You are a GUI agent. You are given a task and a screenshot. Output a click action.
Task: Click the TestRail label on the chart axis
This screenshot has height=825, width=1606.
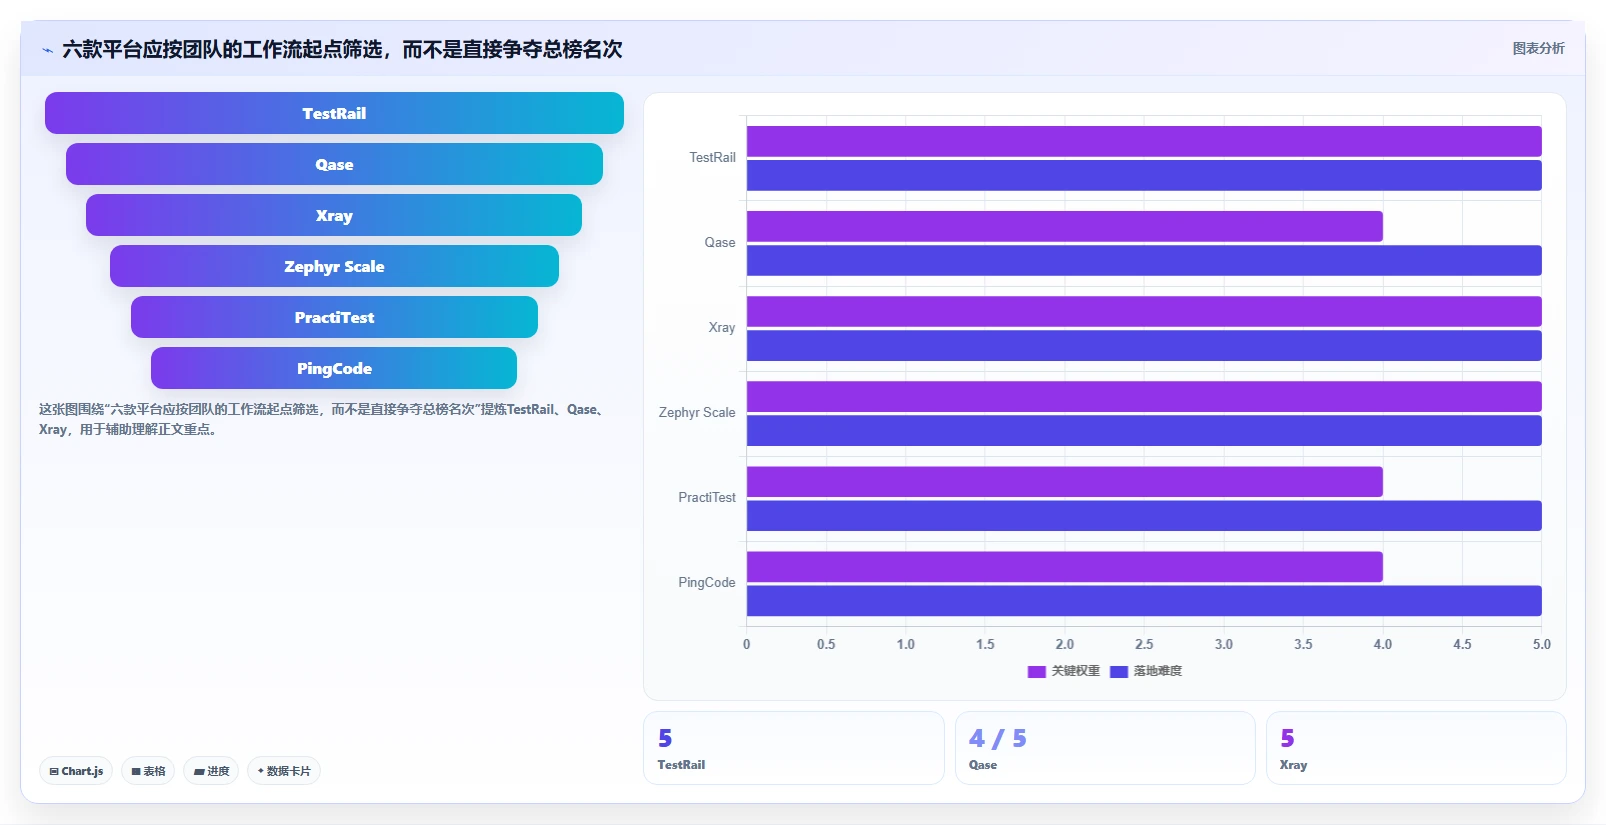pos(712,157)
